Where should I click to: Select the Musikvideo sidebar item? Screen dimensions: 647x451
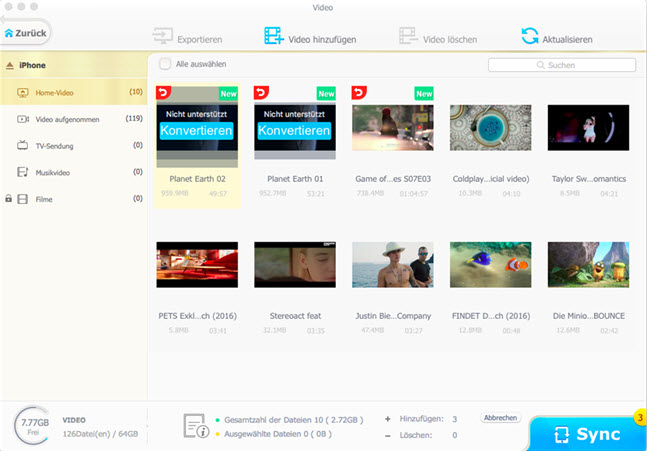[54, 172]
